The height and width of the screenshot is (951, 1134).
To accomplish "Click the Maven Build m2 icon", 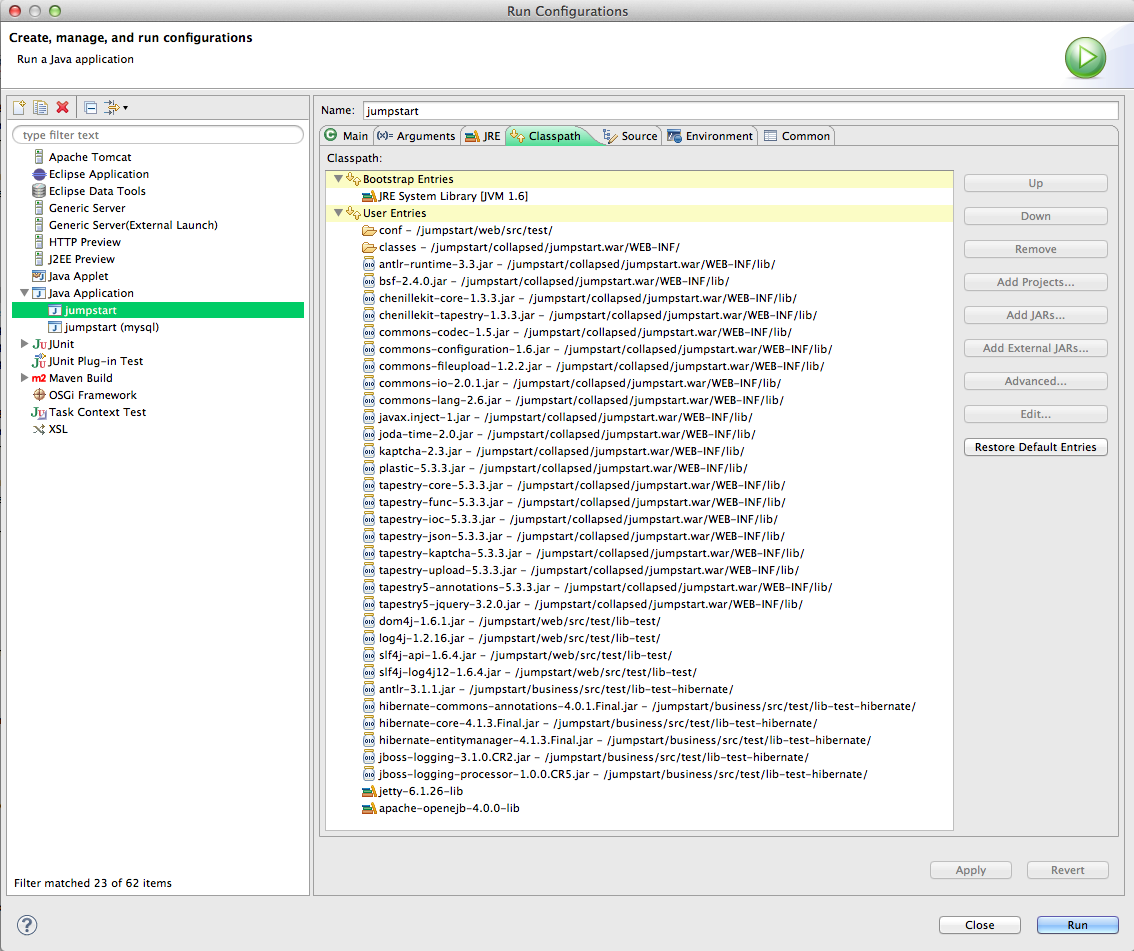I will [x=39, y=378].
